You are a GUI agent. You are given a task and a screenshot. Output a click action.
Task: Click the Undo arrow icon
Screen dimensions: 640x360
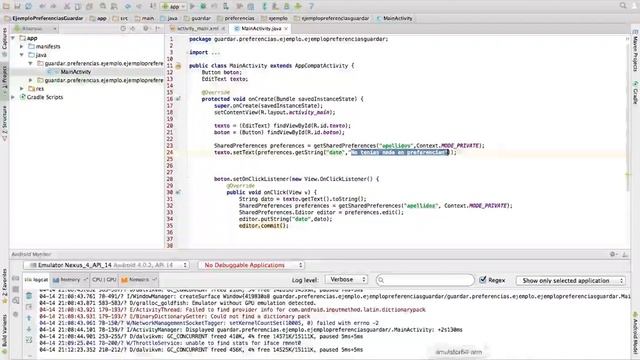coord(42,6)
